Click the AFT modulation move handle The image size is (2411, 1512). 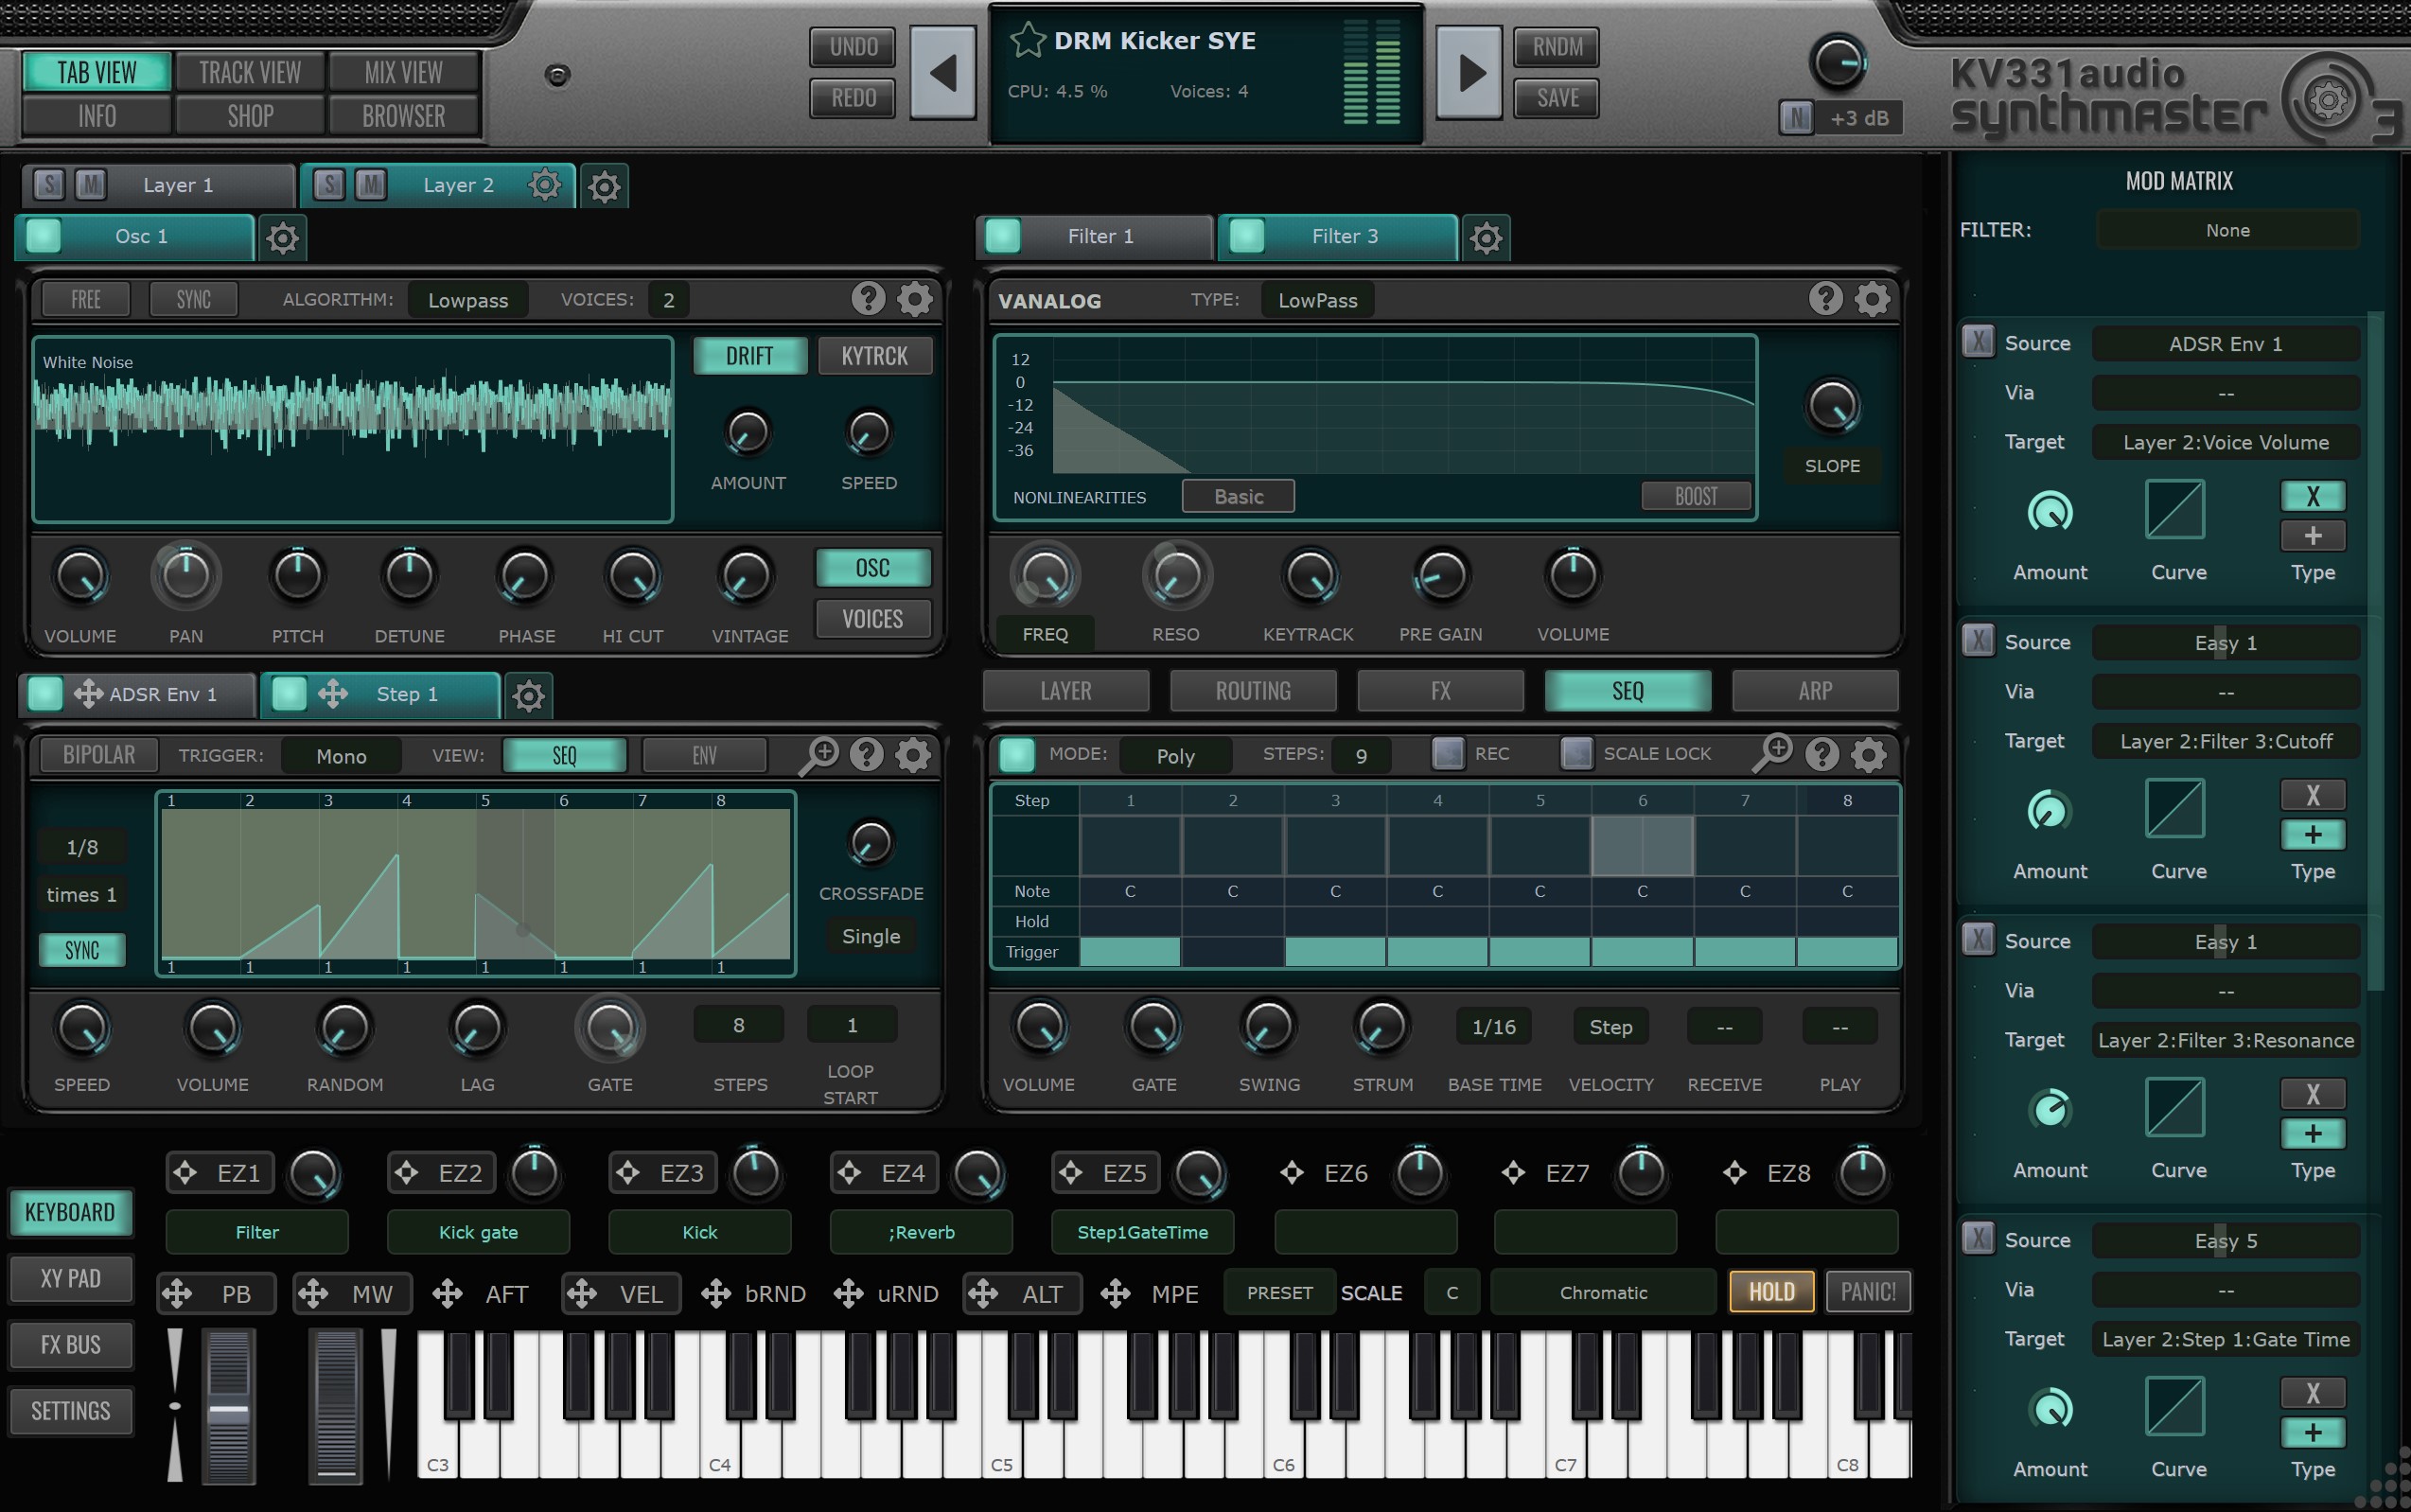point(447,1293)
